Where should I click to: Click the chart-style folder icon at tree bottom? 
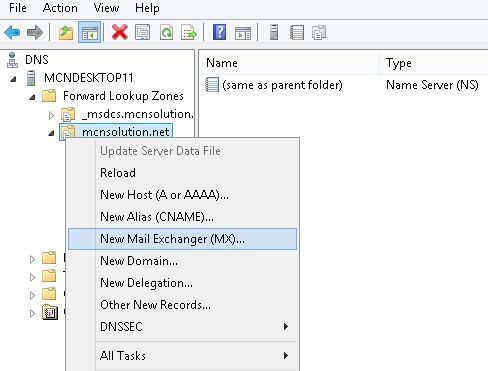tap(50, 313)
